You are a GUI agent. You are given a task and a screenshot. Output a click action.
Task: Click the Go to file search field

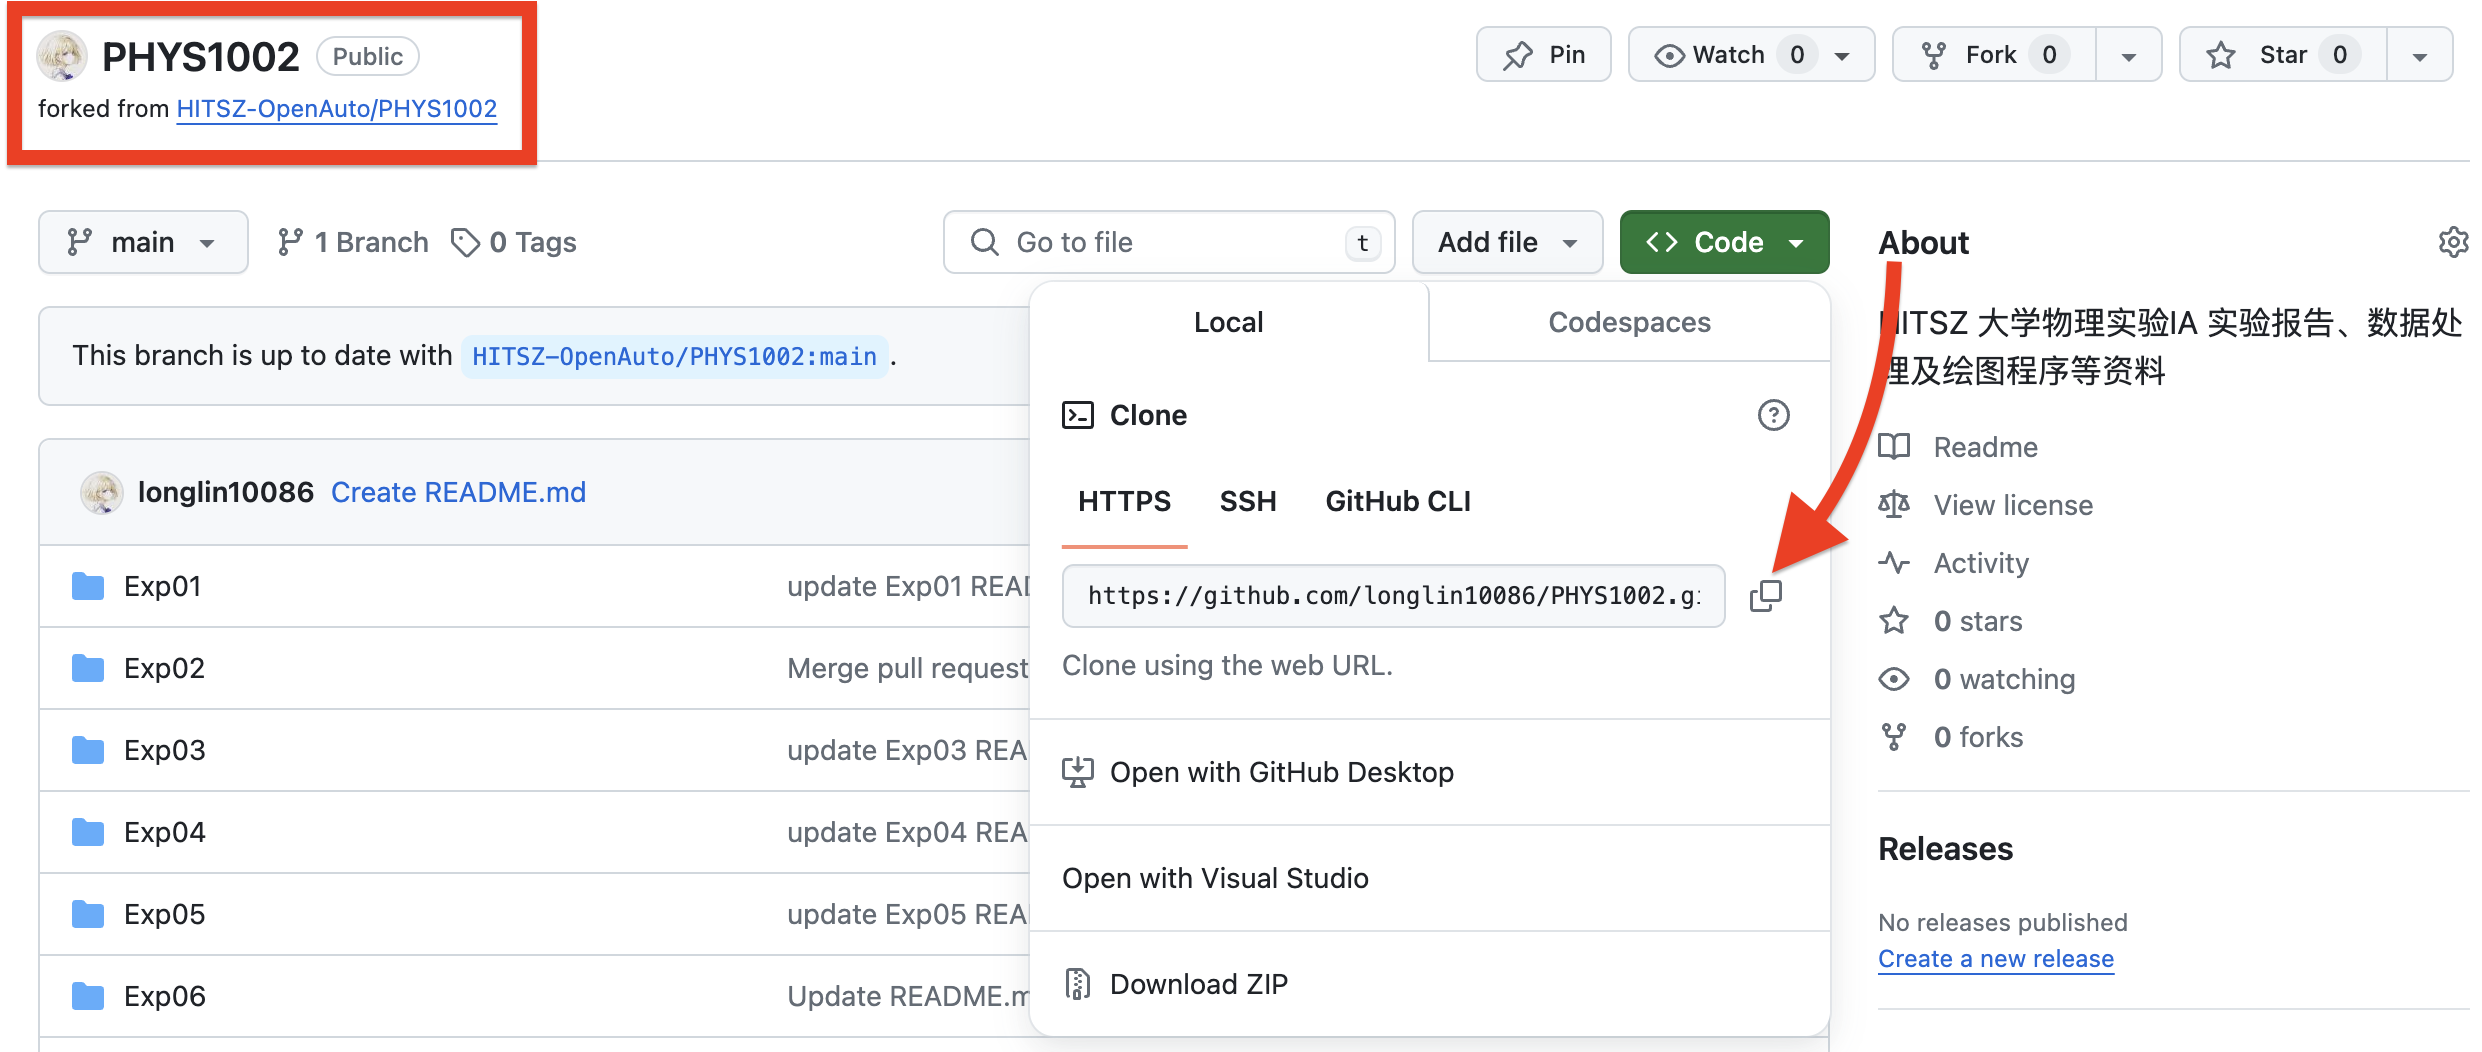pyautogui.click(x=1169, y=242)
